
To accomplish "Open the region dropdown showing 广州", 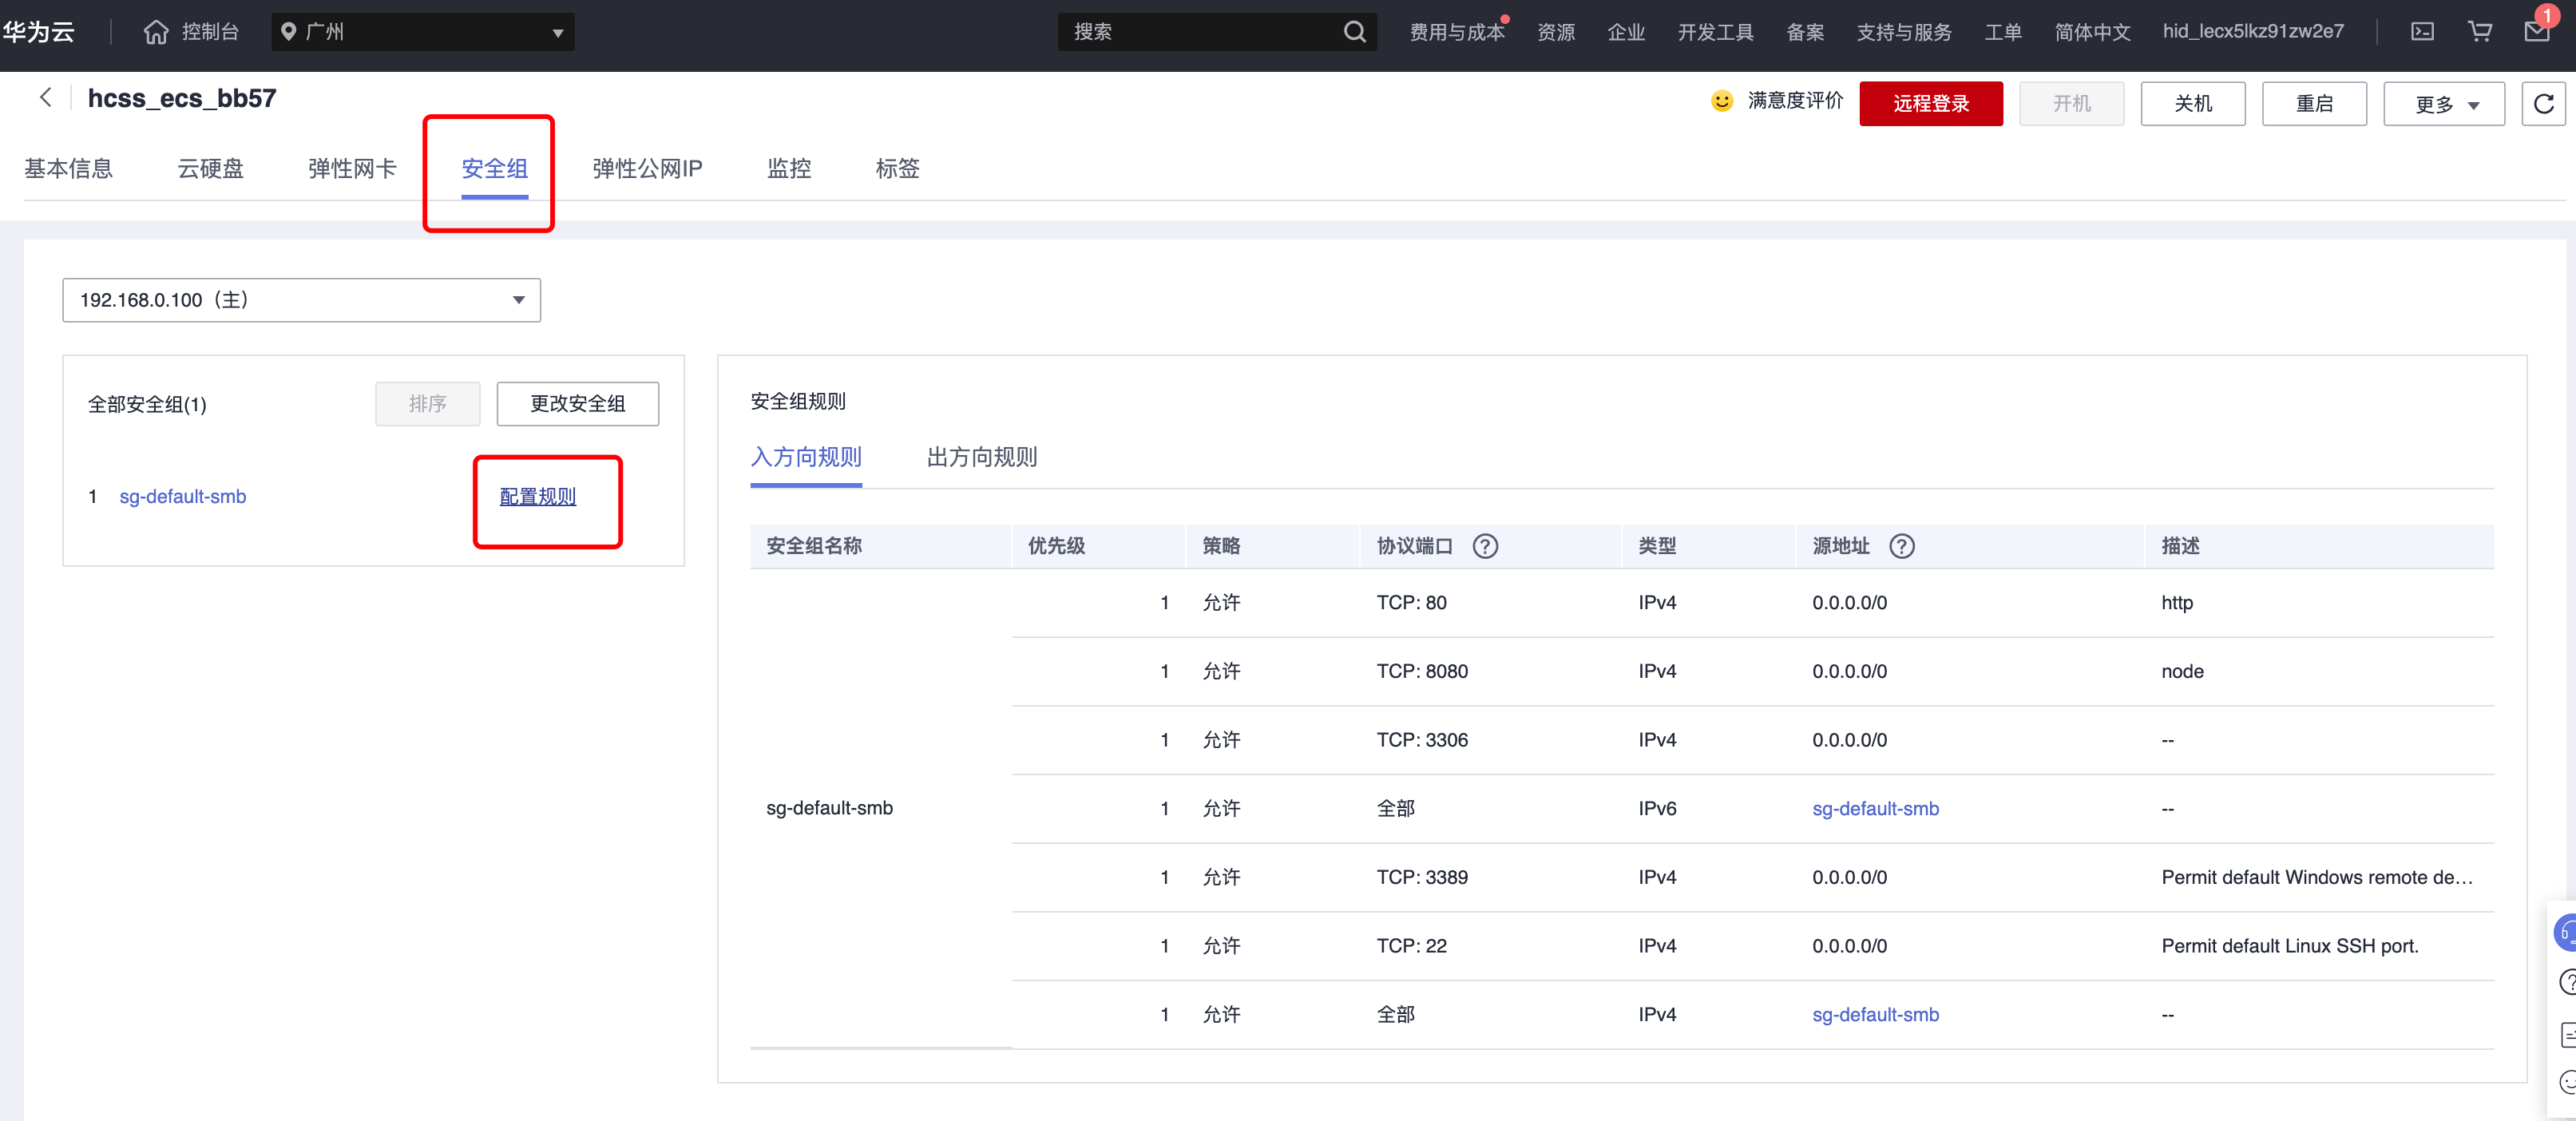I will point(422,32).
